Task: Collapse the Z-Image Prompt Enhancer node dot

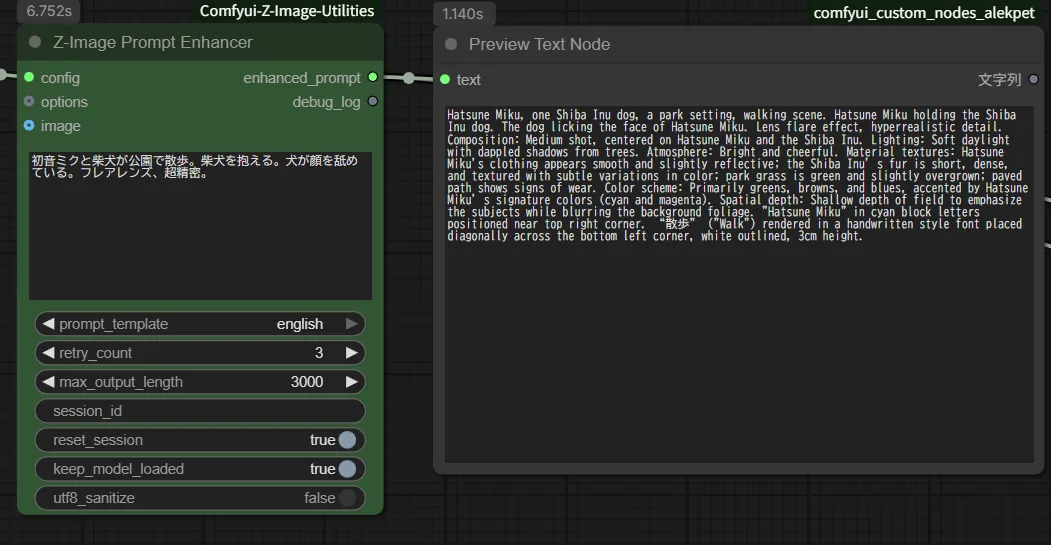Action: coord(36,42)
